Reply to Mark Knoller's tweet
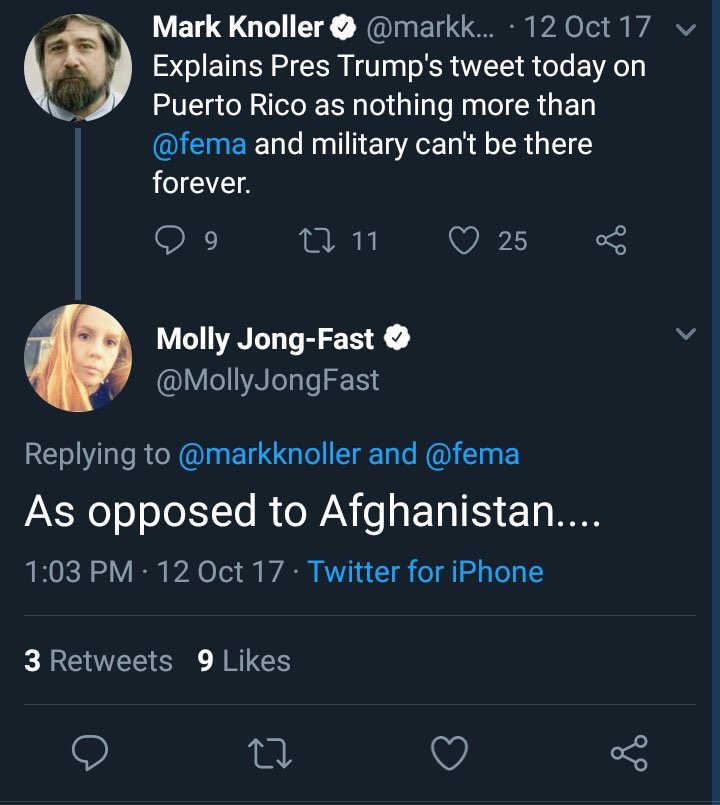The width and height of the screenshot is (720, 805). (x=169, y=240)
